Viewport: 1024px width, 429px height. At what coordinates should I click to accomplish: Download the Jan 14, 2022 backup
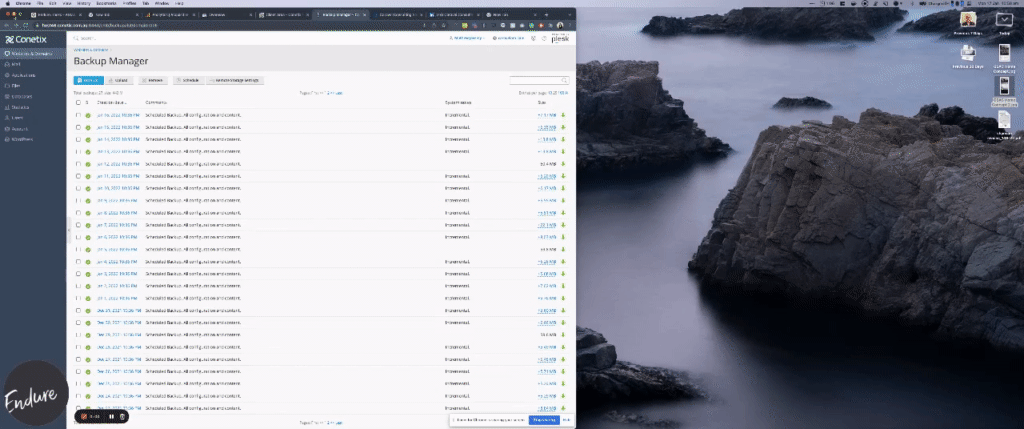pyautogui.click(x=563, y=139)
